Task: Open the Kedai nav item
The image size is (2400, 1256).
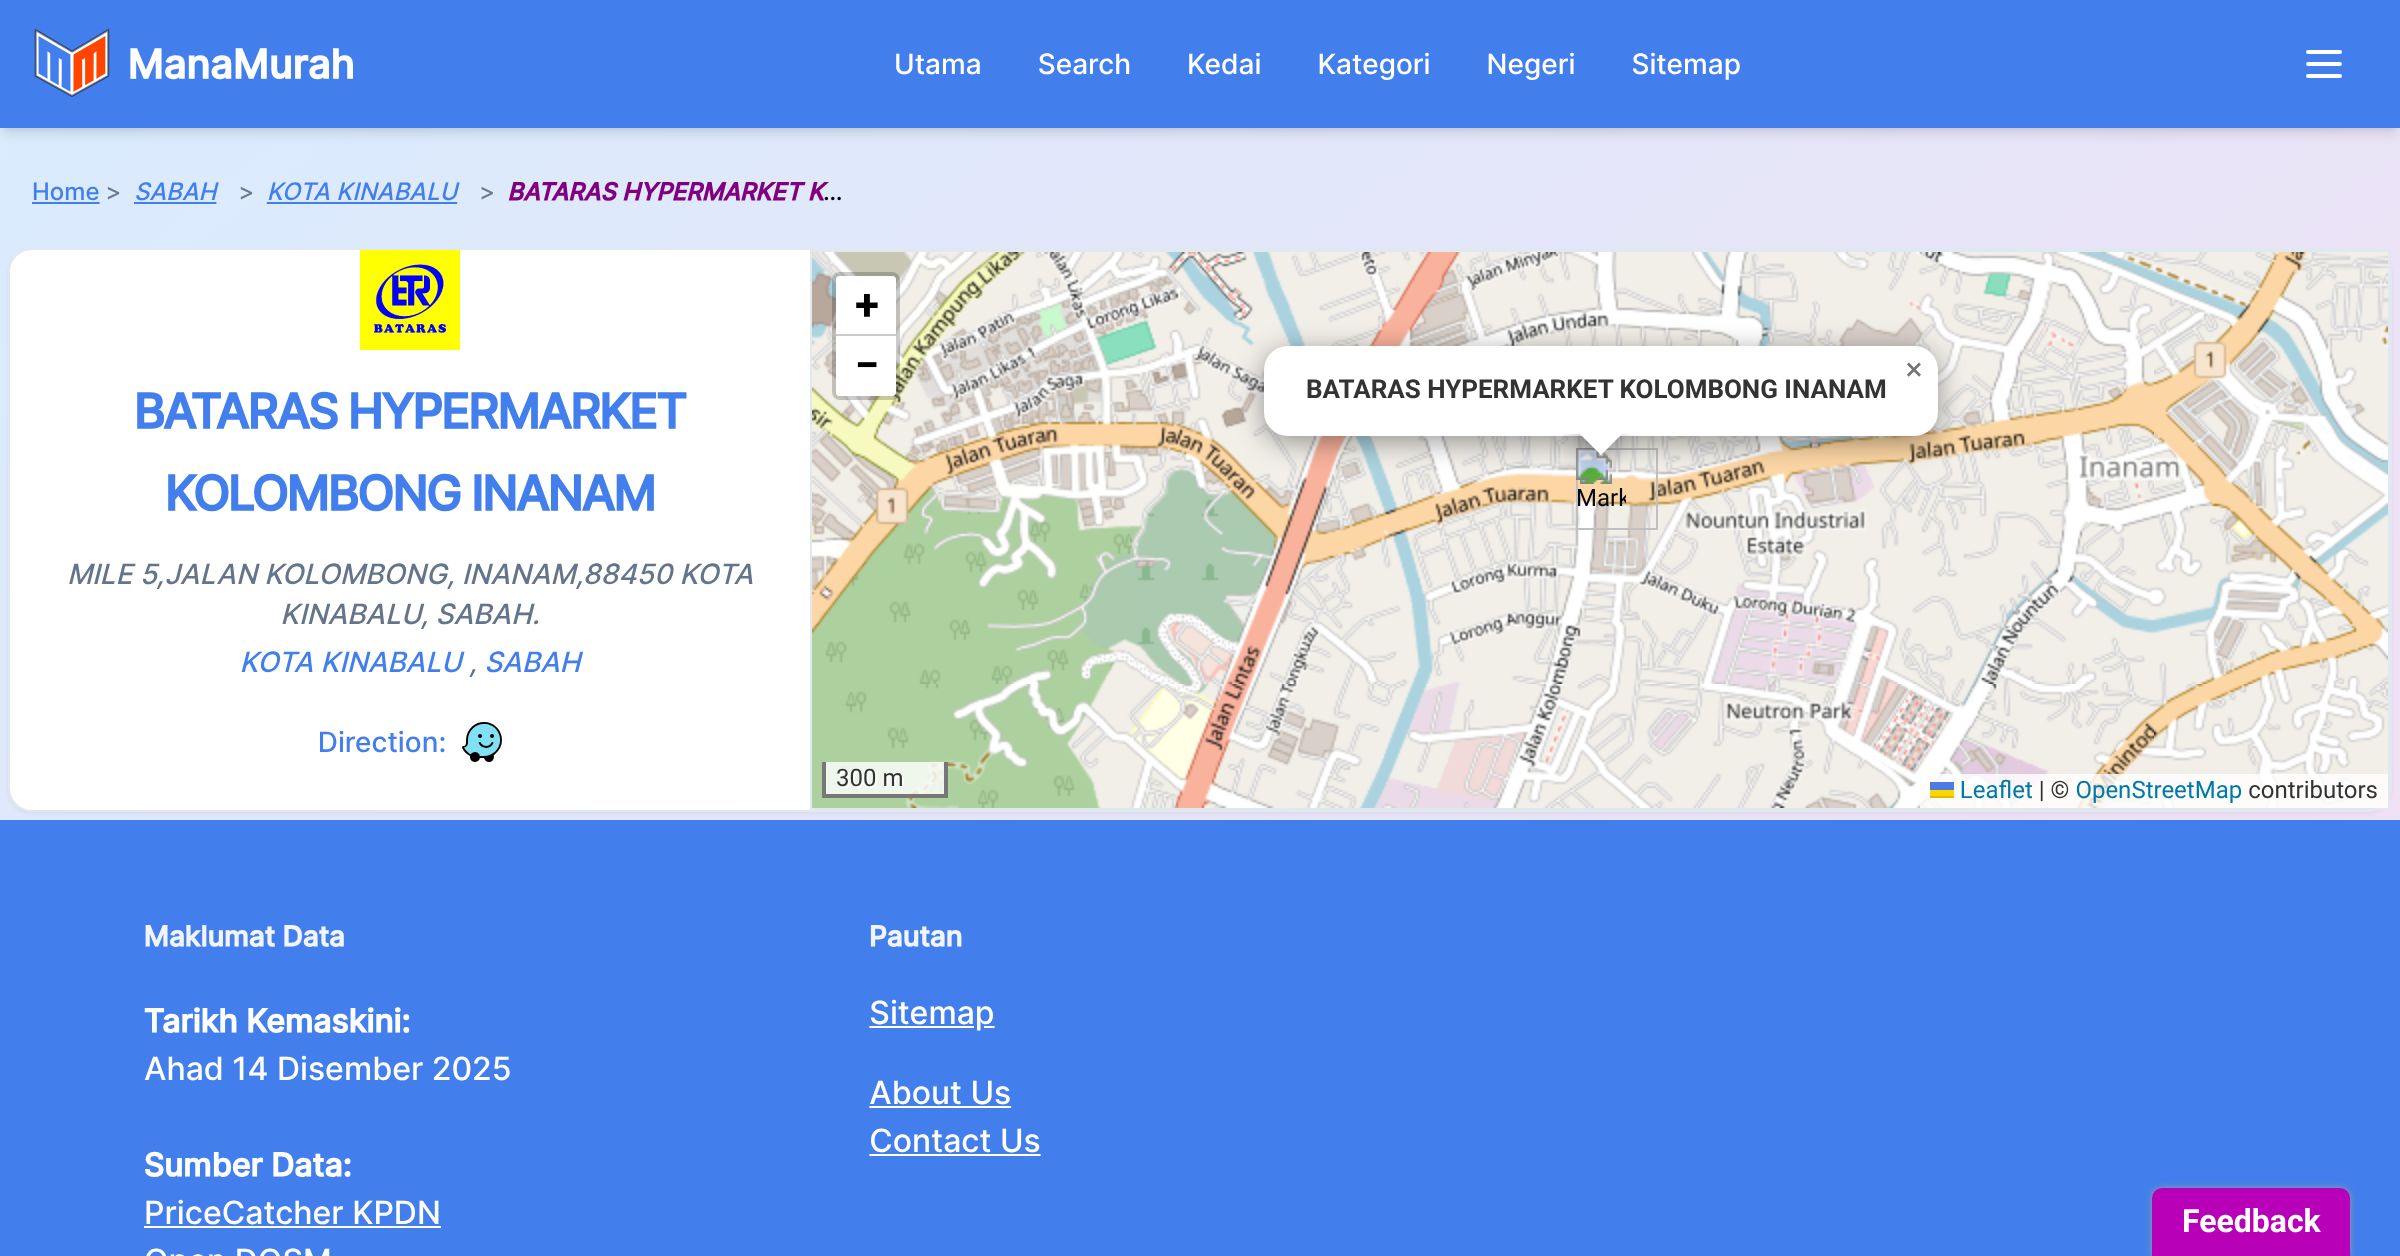Action: tap(1223, 64)
